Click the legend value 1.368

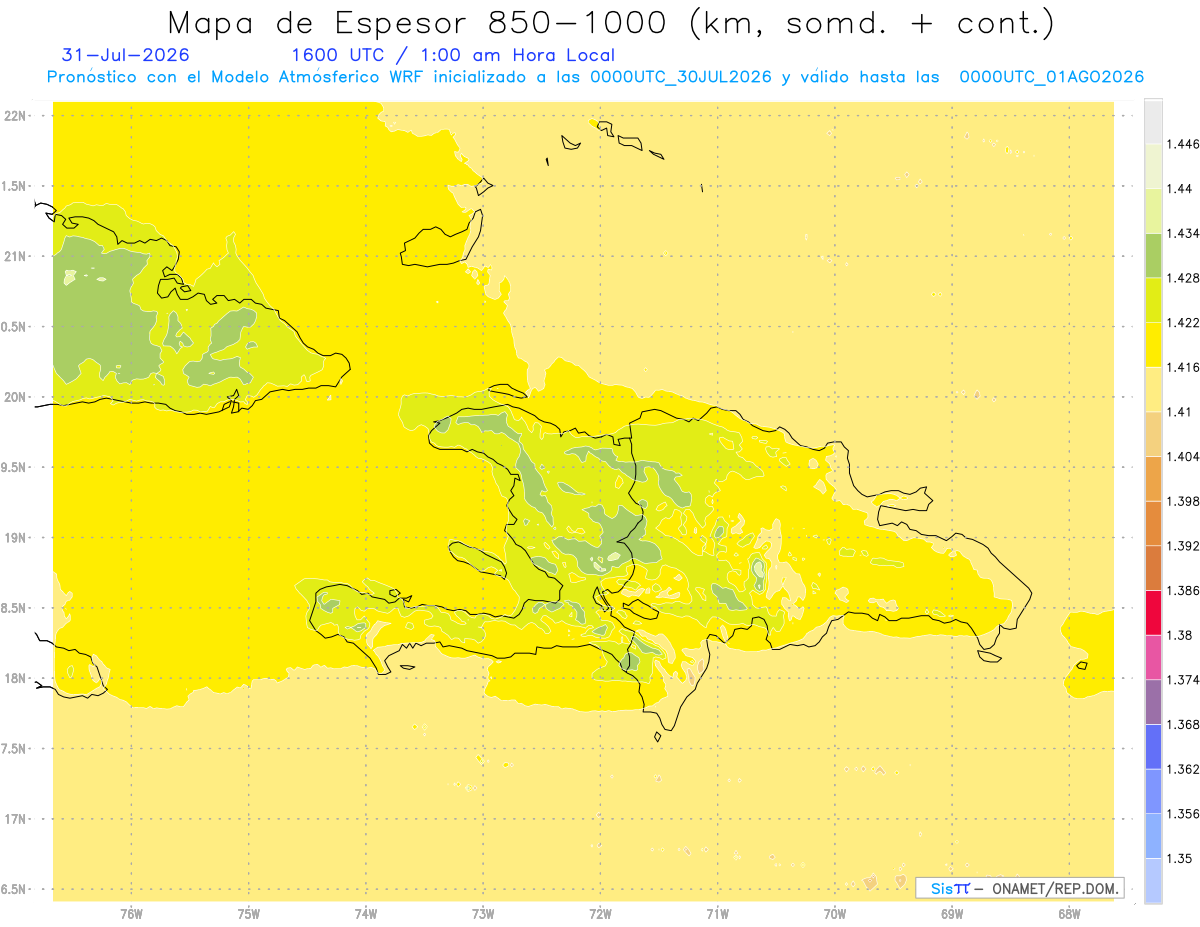[1183, 724]
